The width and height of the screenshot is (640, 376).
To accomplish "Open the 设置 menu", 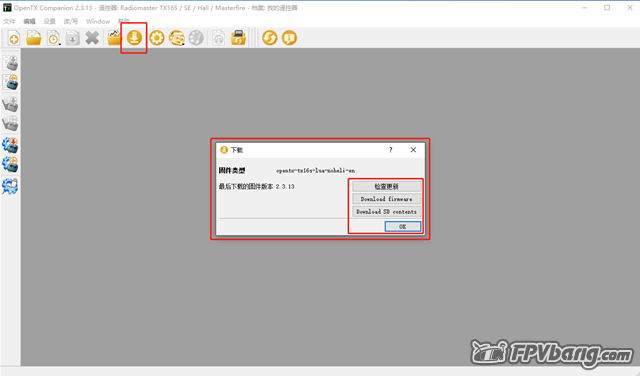I will coord(49,21).
